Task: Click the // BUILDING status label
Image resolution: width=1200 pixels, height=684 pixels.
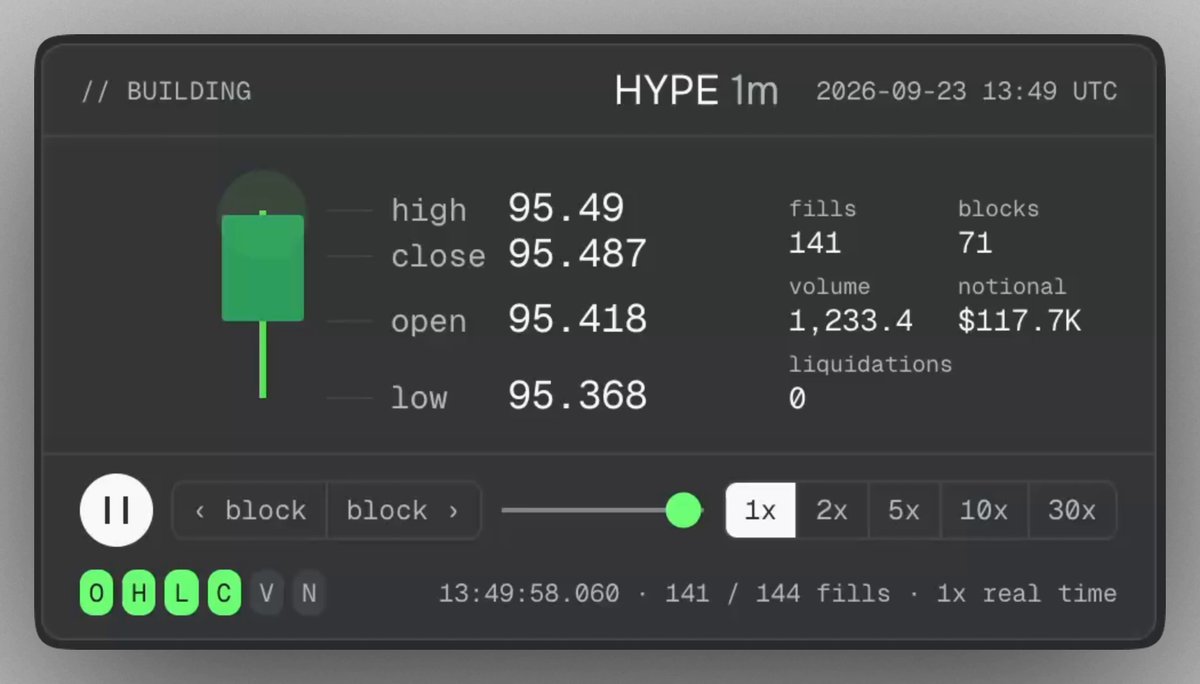Action: pos(166,92)
